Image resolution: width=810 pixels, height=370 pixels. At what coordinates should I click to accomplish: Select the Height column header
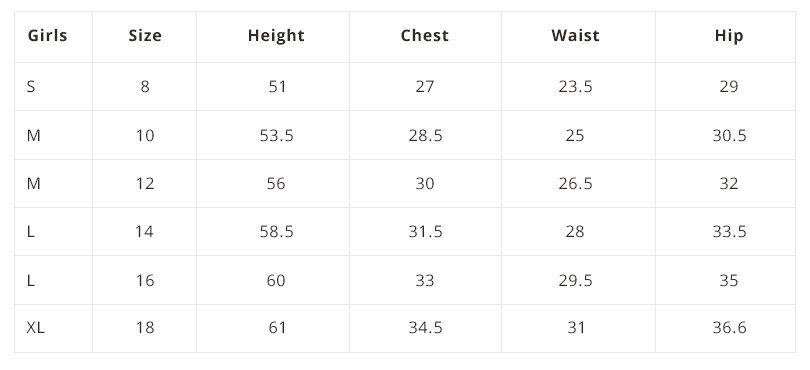276,36
